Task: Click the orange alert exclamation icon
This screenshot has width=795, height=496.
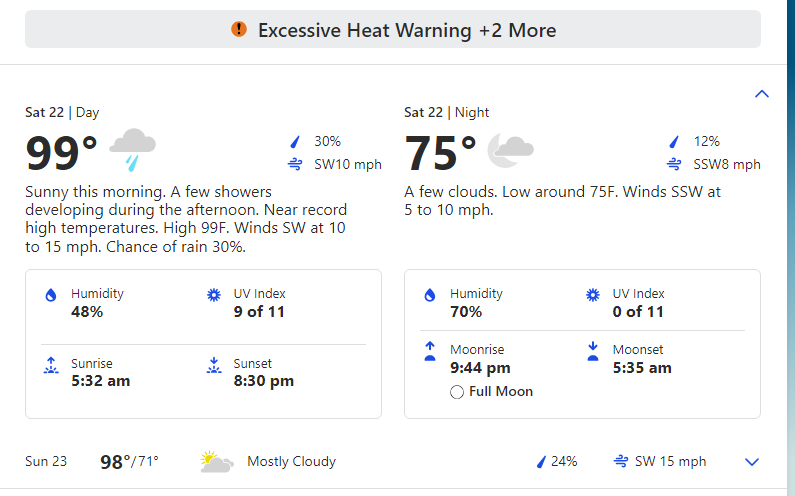Action: coord(239,29)
